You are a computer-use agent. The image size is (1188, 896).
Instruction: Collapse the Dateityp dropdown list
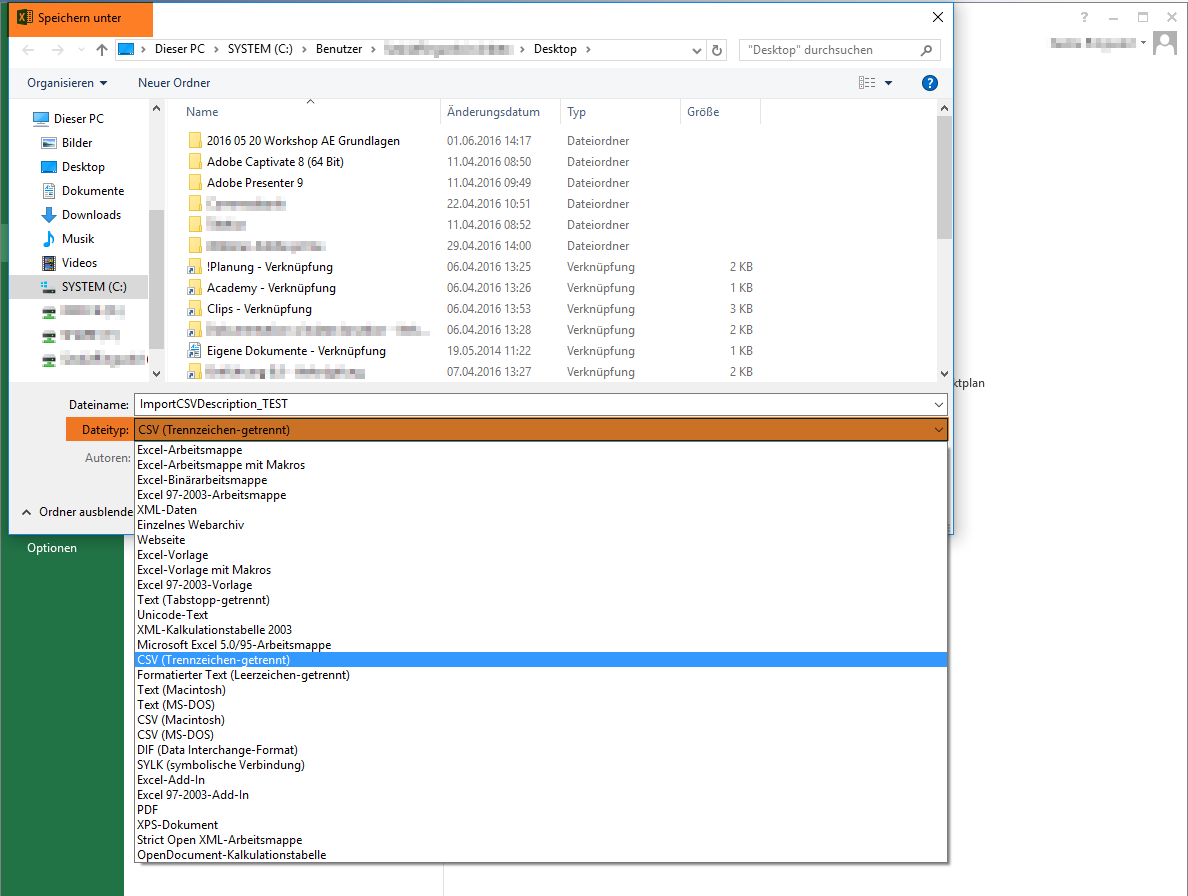pos(939,430)
